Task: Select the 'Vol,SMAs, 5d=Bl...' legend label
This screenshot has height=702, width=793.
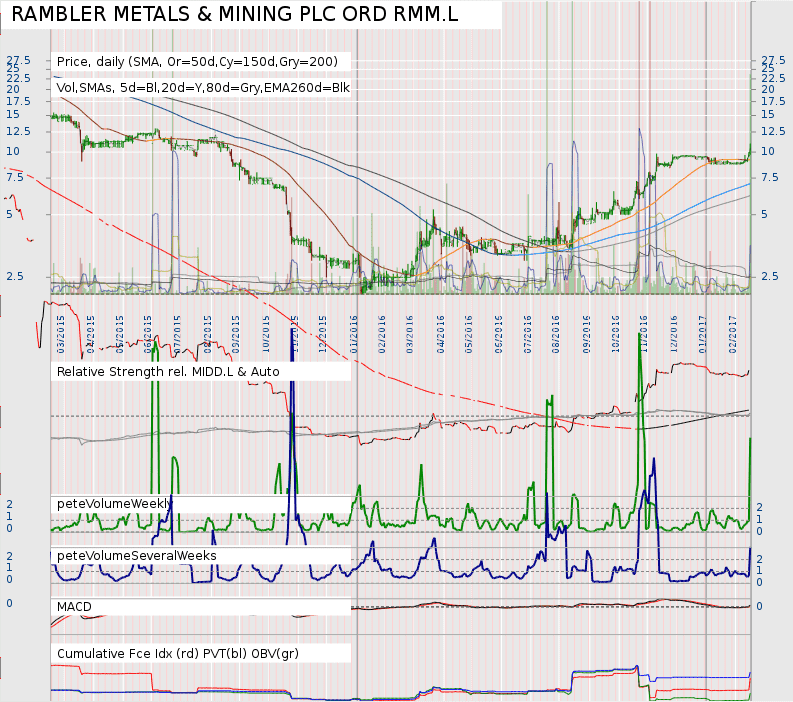Action: 203,87
